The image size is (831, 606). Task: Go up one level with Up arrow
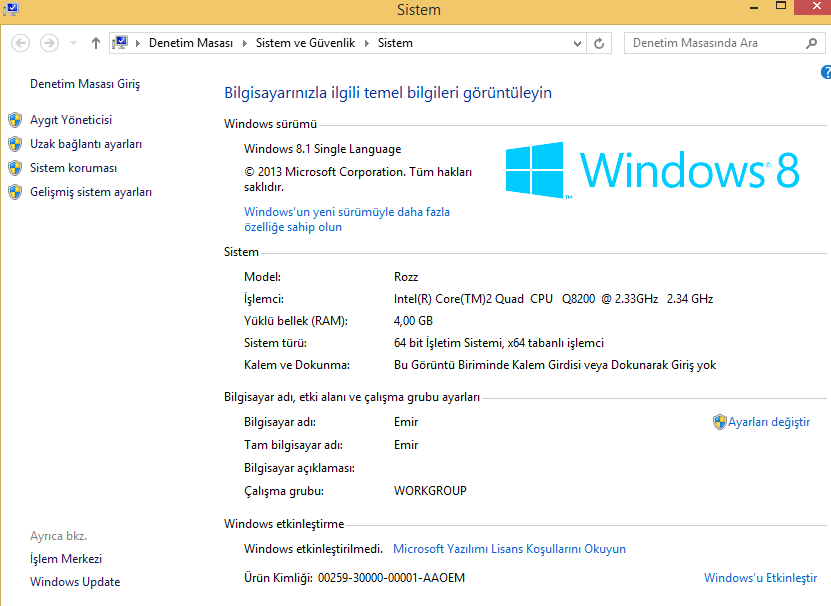pos(95,43)
